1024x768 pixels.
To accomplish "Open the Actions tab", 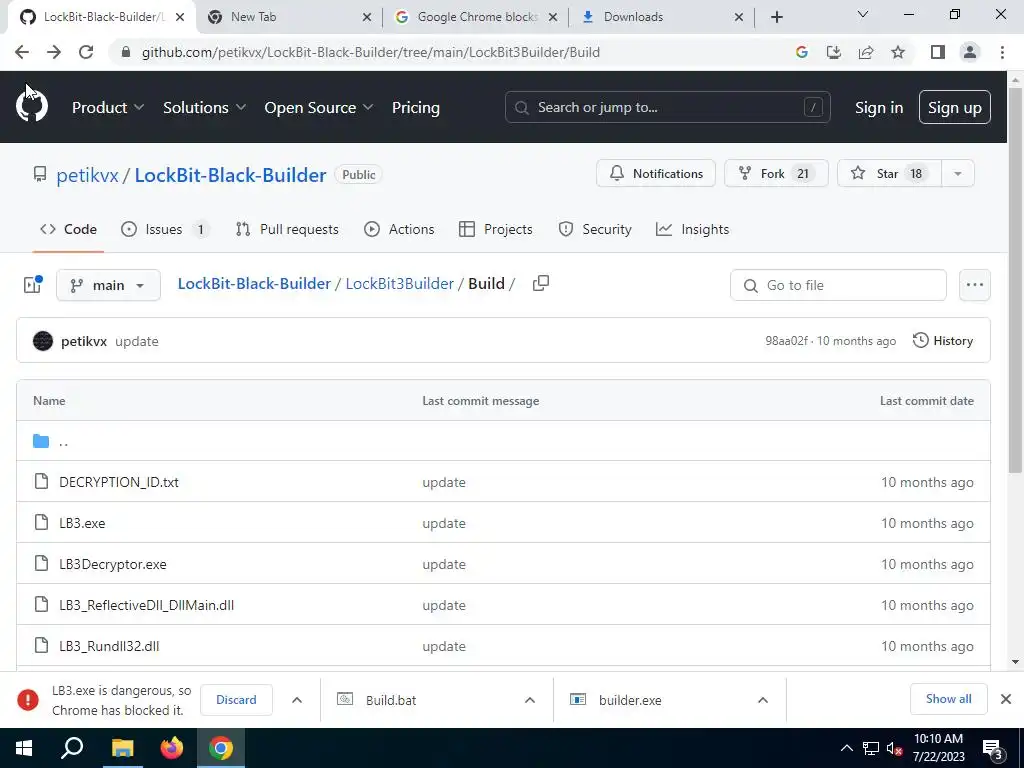I will point(399,229).
